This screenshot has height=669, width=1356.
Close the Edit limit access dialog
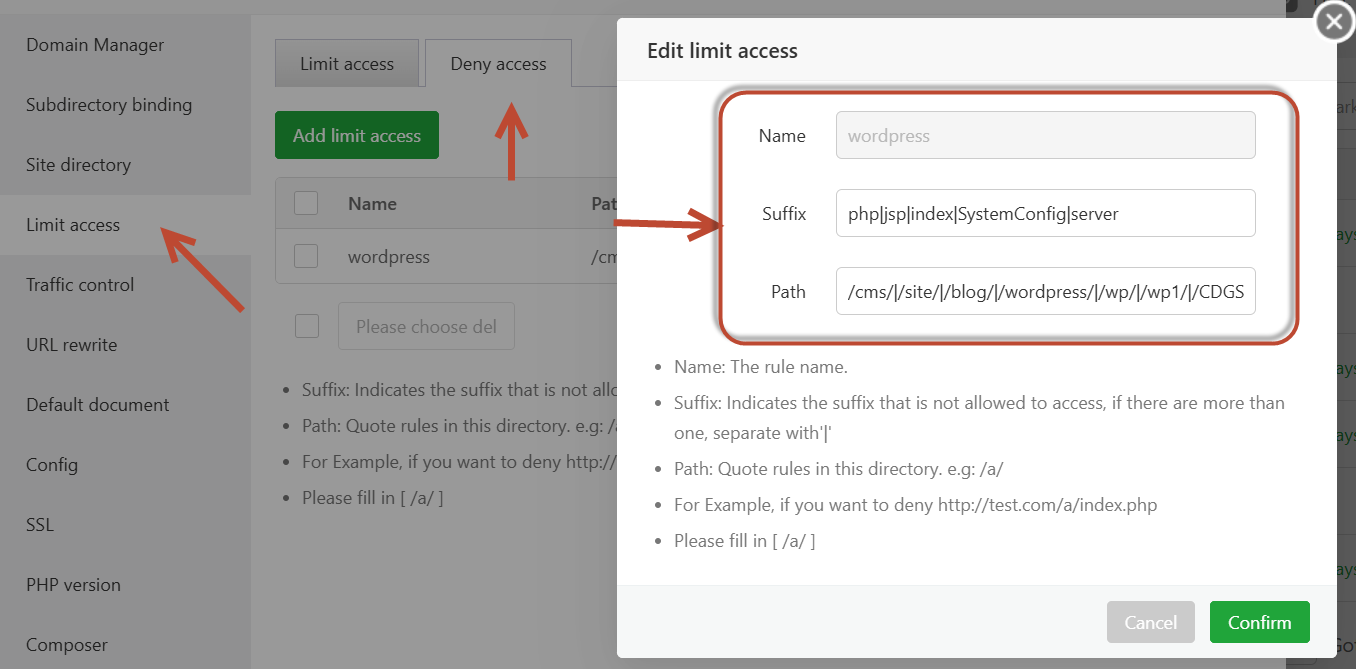(1334, 22)
